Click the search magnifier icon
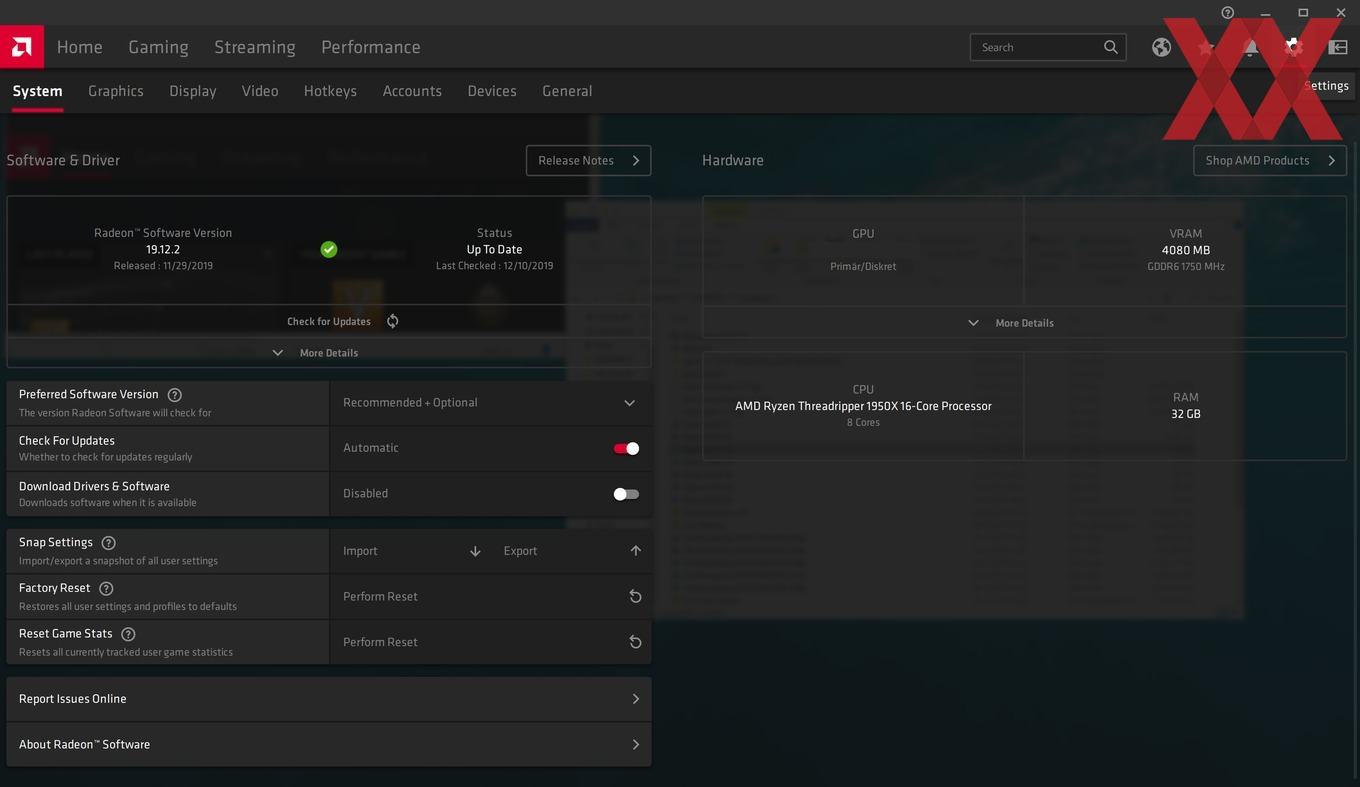Image resolution: width=1360 pixels, height=787 pixels. click(x=1111, y=47)
